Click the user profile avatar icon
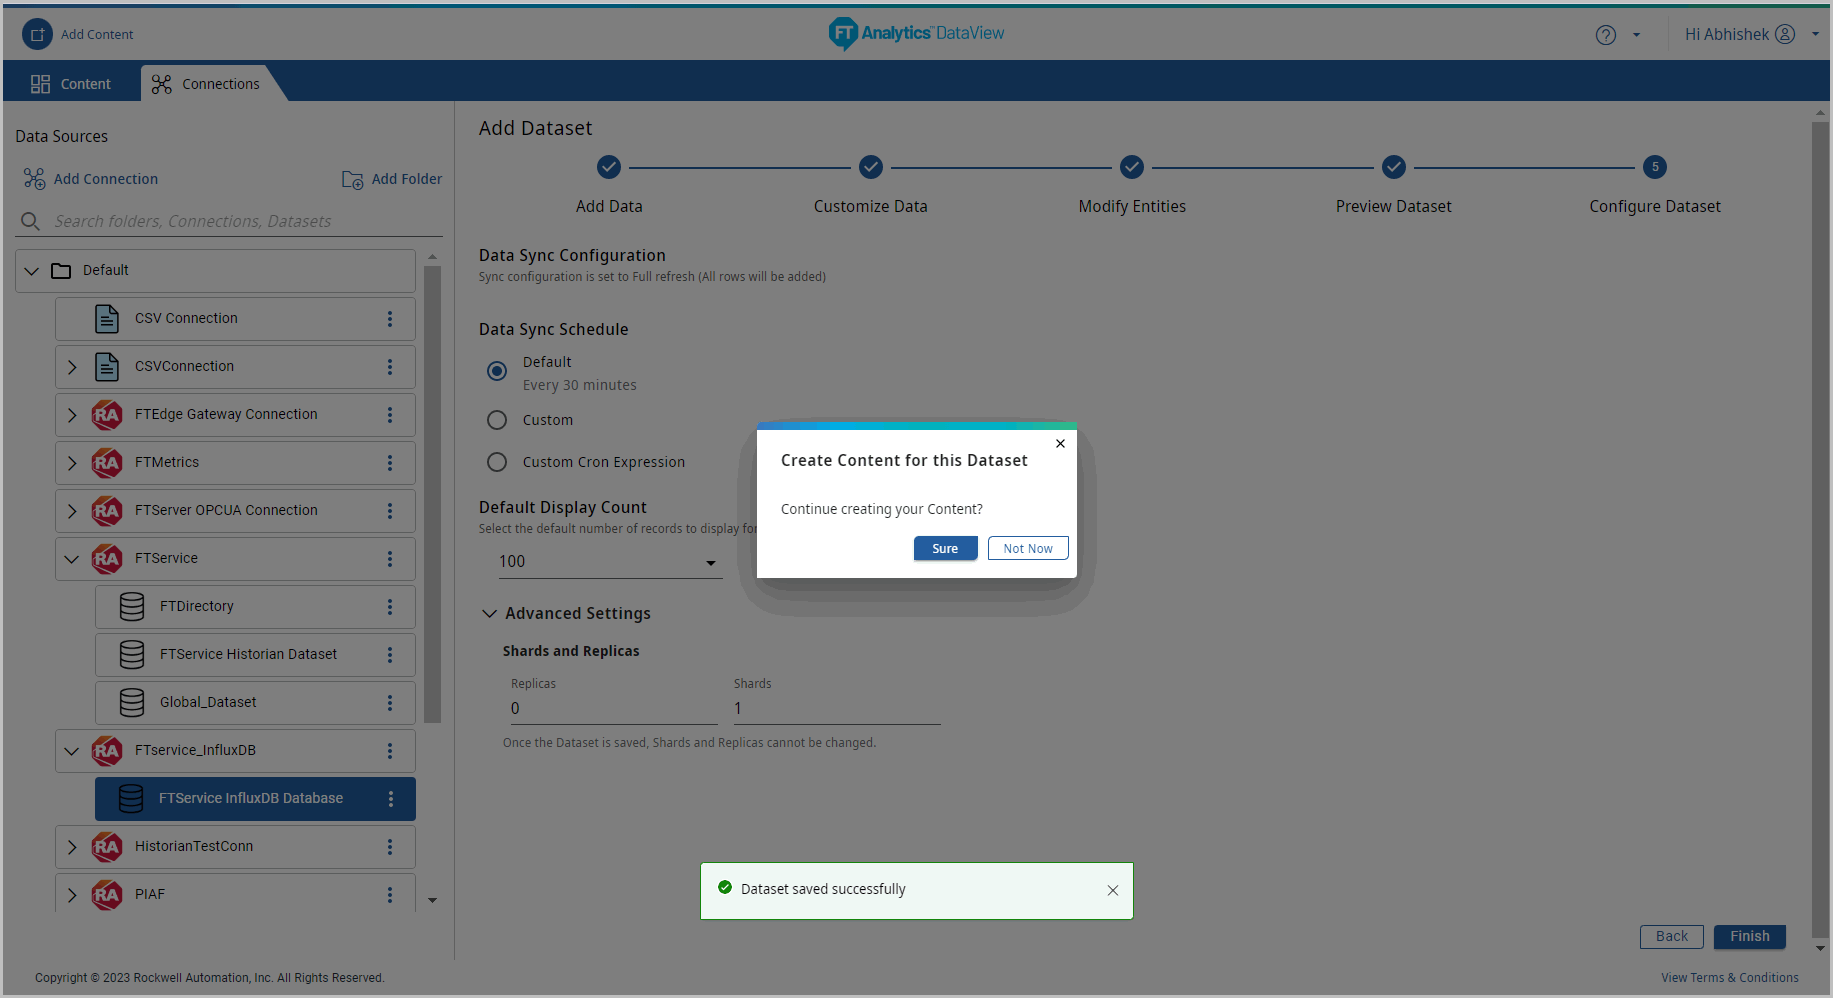 tap(1785, 34)
